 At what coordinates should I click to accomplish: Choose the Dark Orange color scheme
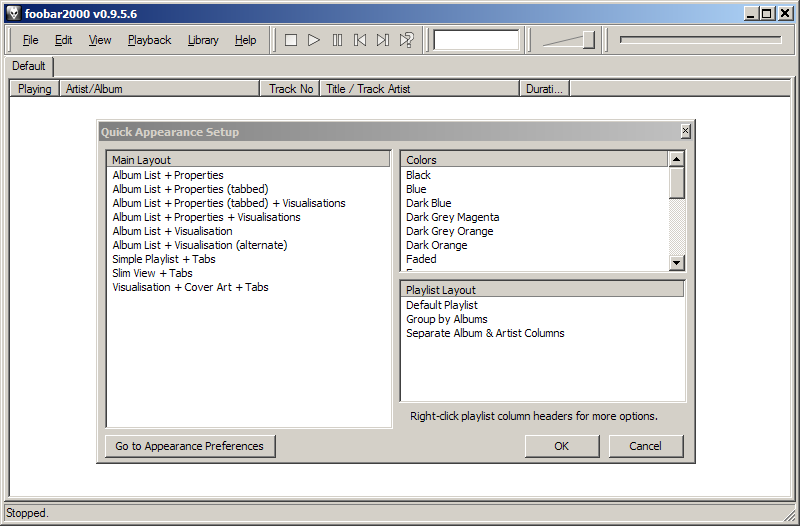(x=437, y=245)
